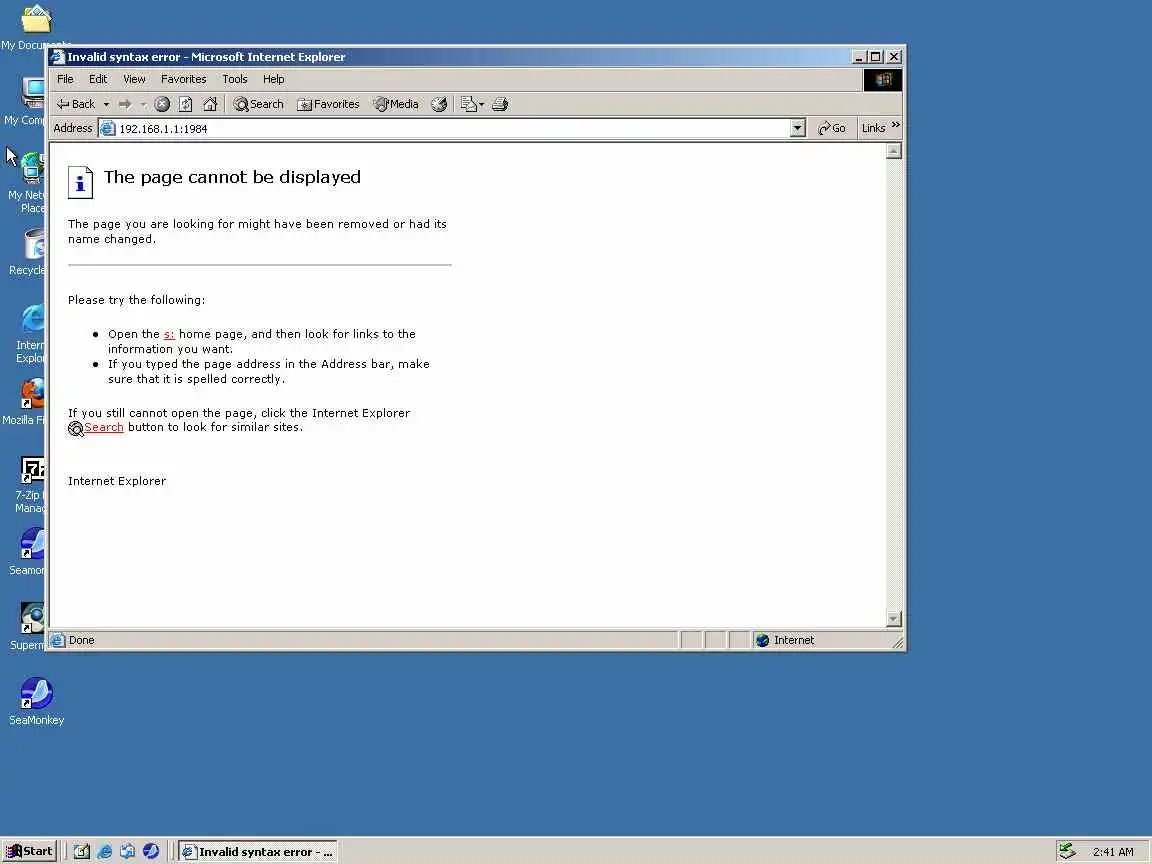Open the History toolbar icon
The image size is (1152, 864).
(x=439, y=104)
